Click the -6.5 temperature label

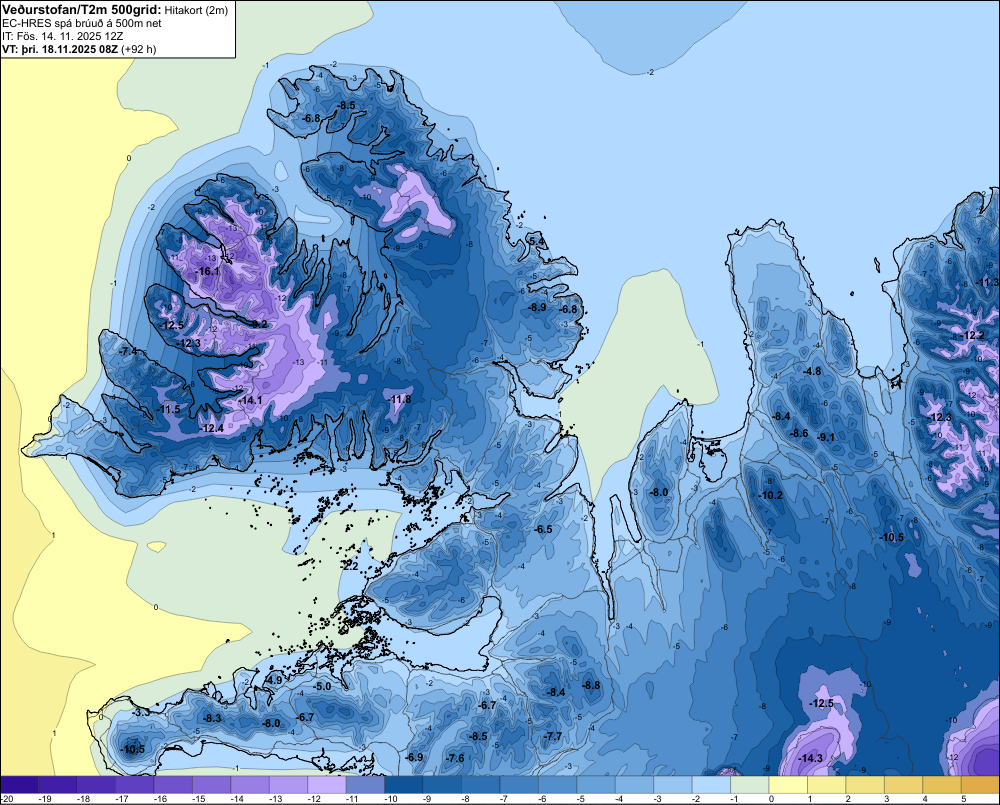pos(543,529)
